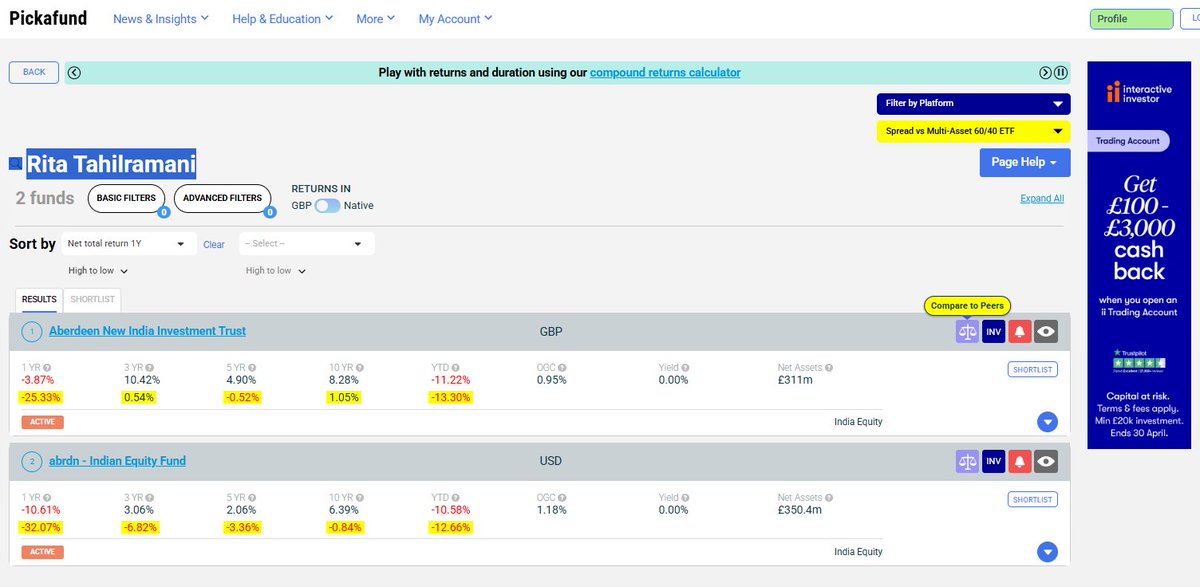Click Net Assets help icon in abrdn row
Image resolution: width=1200 pixels, height=587 pixels.
pos(831,497)
